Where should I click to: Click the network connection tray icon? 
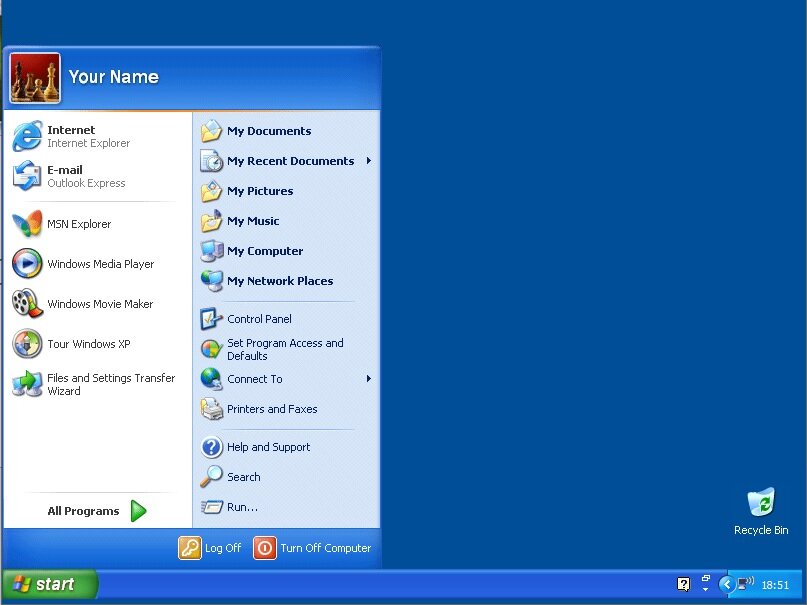[x=745, y=584]
